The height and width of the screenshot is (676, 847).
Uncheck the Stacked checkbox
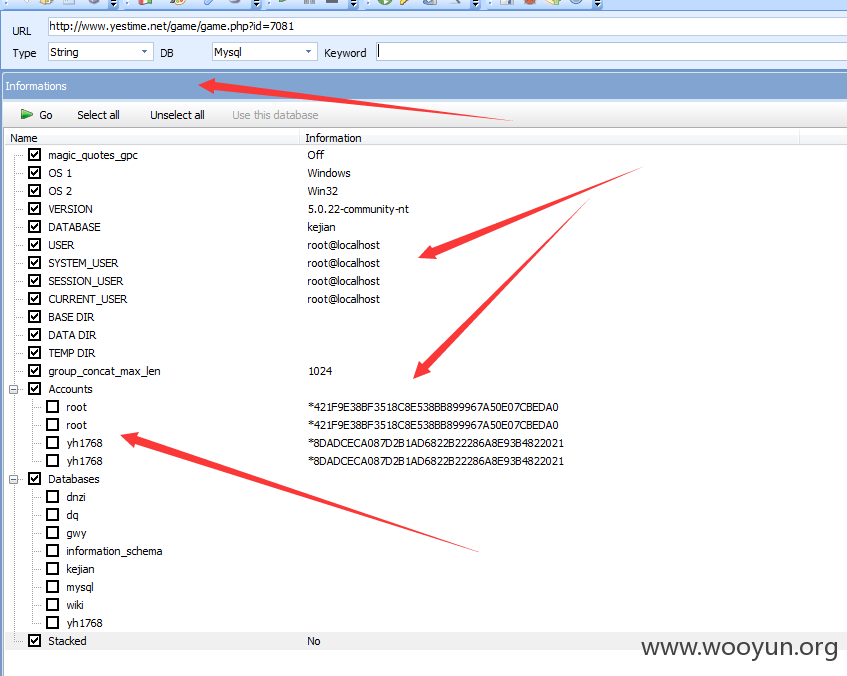pyautogui.click(x=35, y=640)
